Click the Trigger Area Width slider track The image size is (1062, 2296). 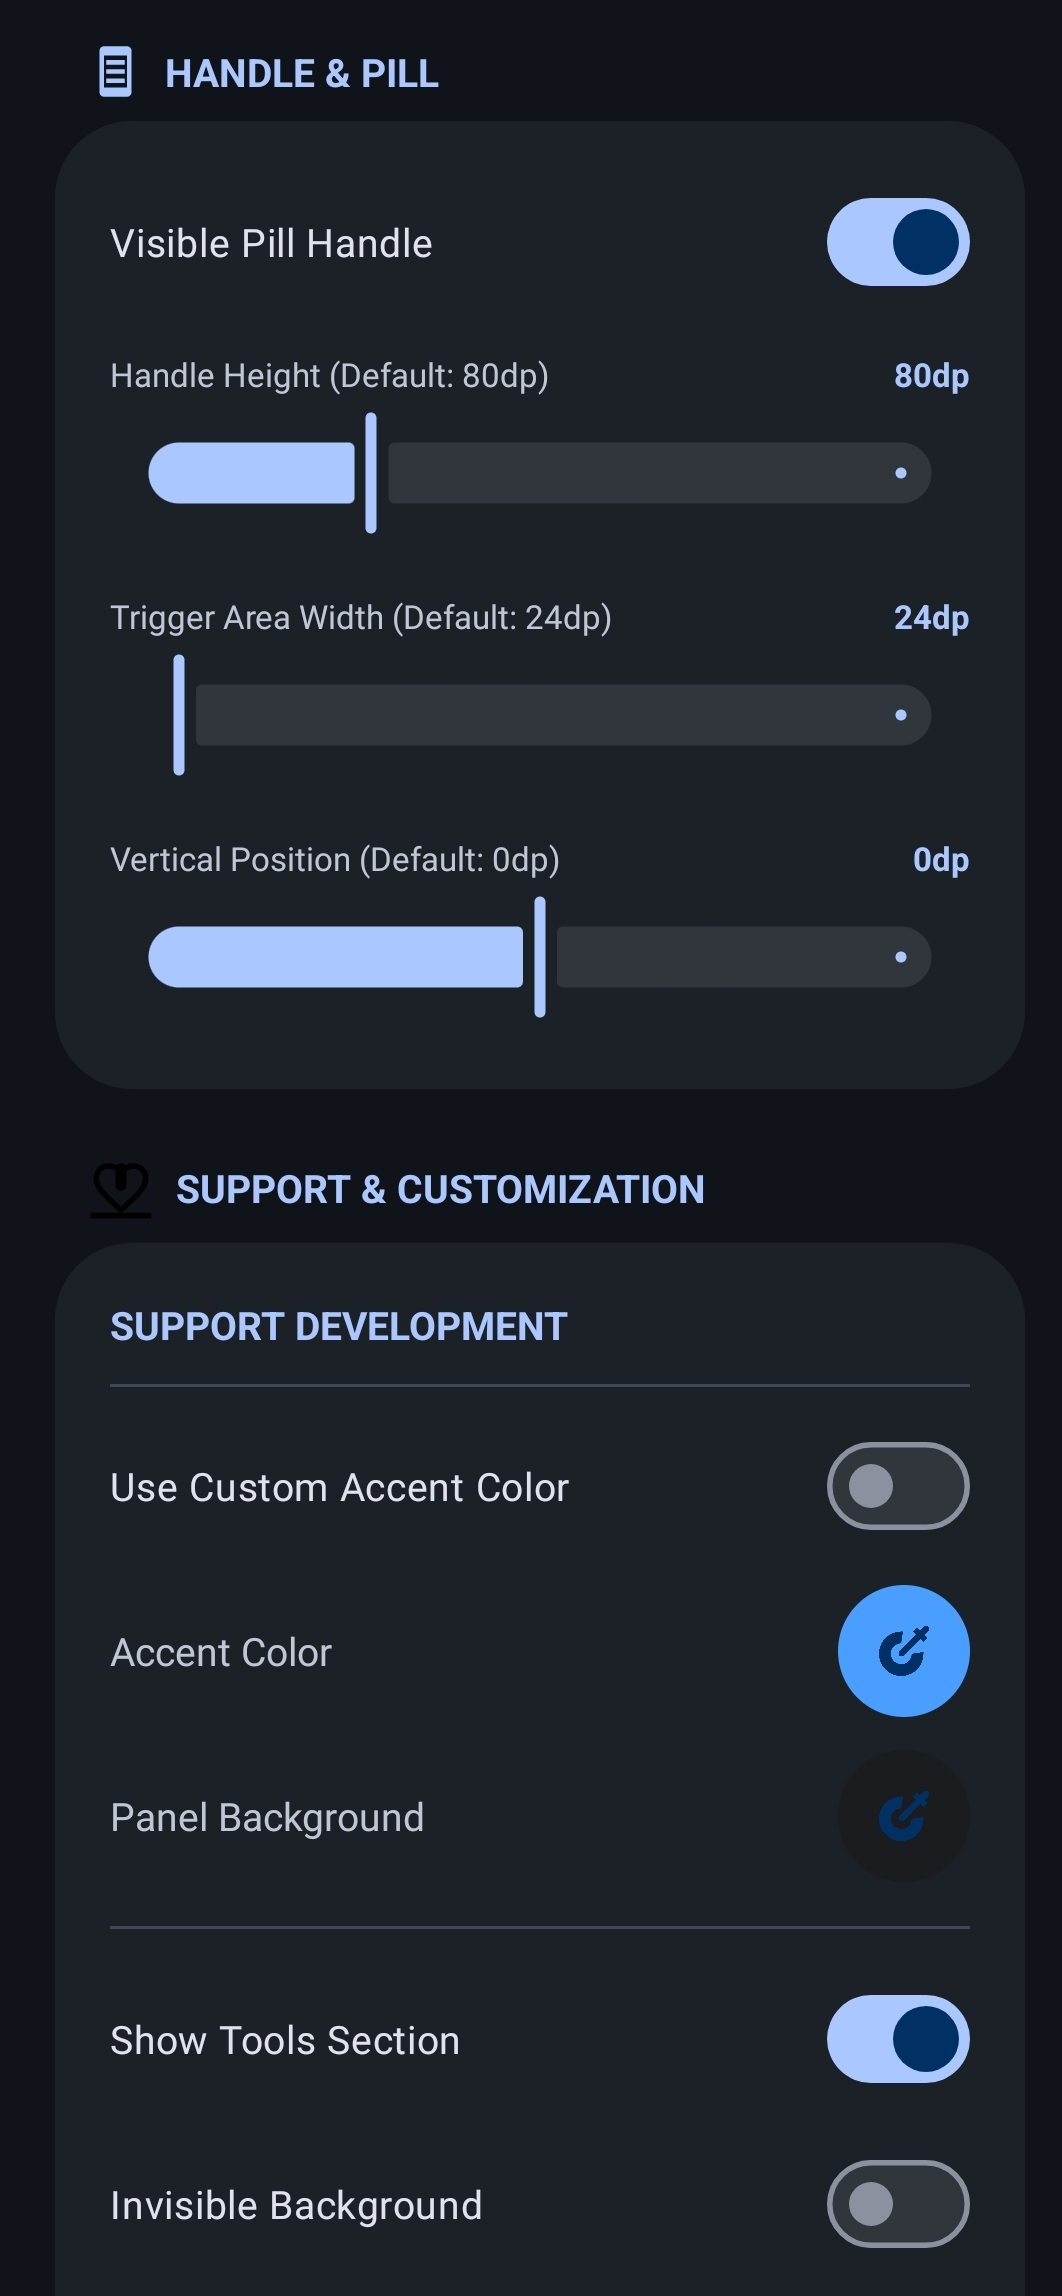[x=562, y=715]
